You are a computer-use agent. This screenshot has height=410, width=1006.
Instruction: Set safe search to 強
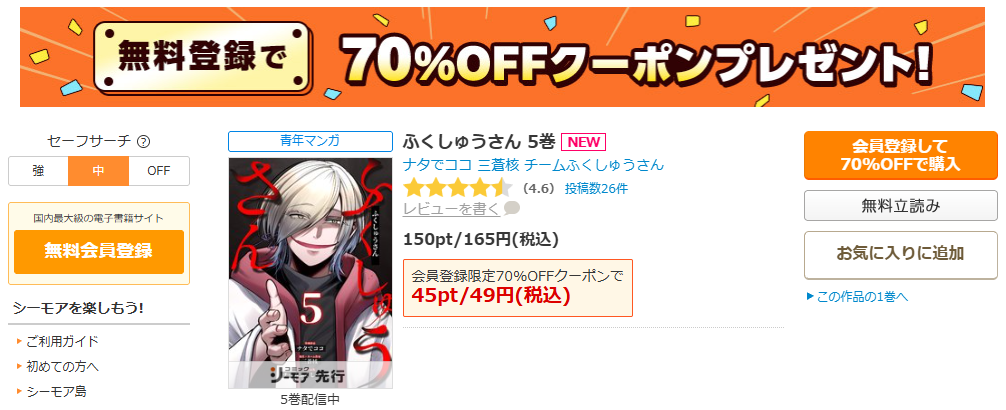(x=38, y=171)
